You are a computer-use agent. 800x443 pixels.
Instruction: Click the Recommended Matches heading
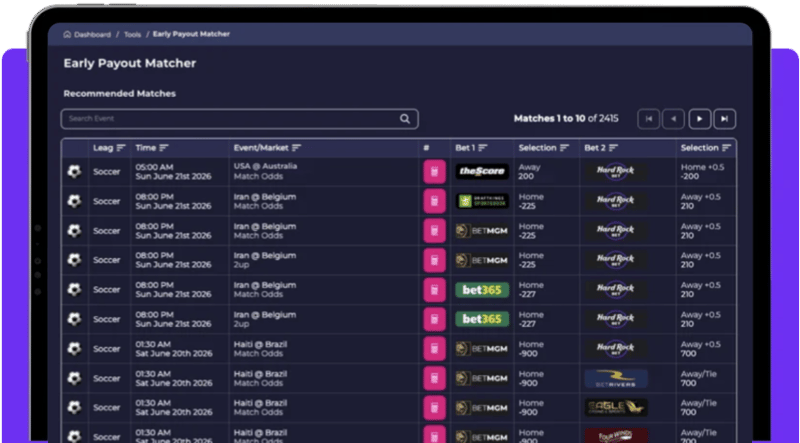(x=119, y=93)
